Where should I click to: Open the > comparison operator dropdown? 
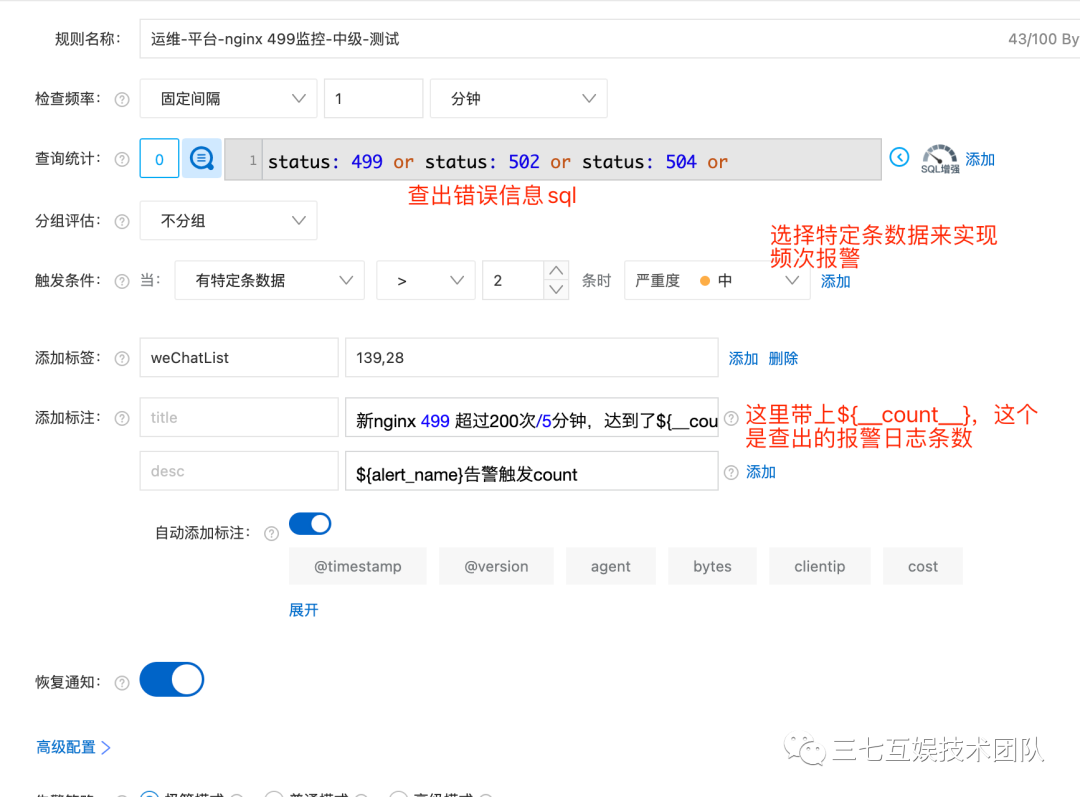coord(426,280)
